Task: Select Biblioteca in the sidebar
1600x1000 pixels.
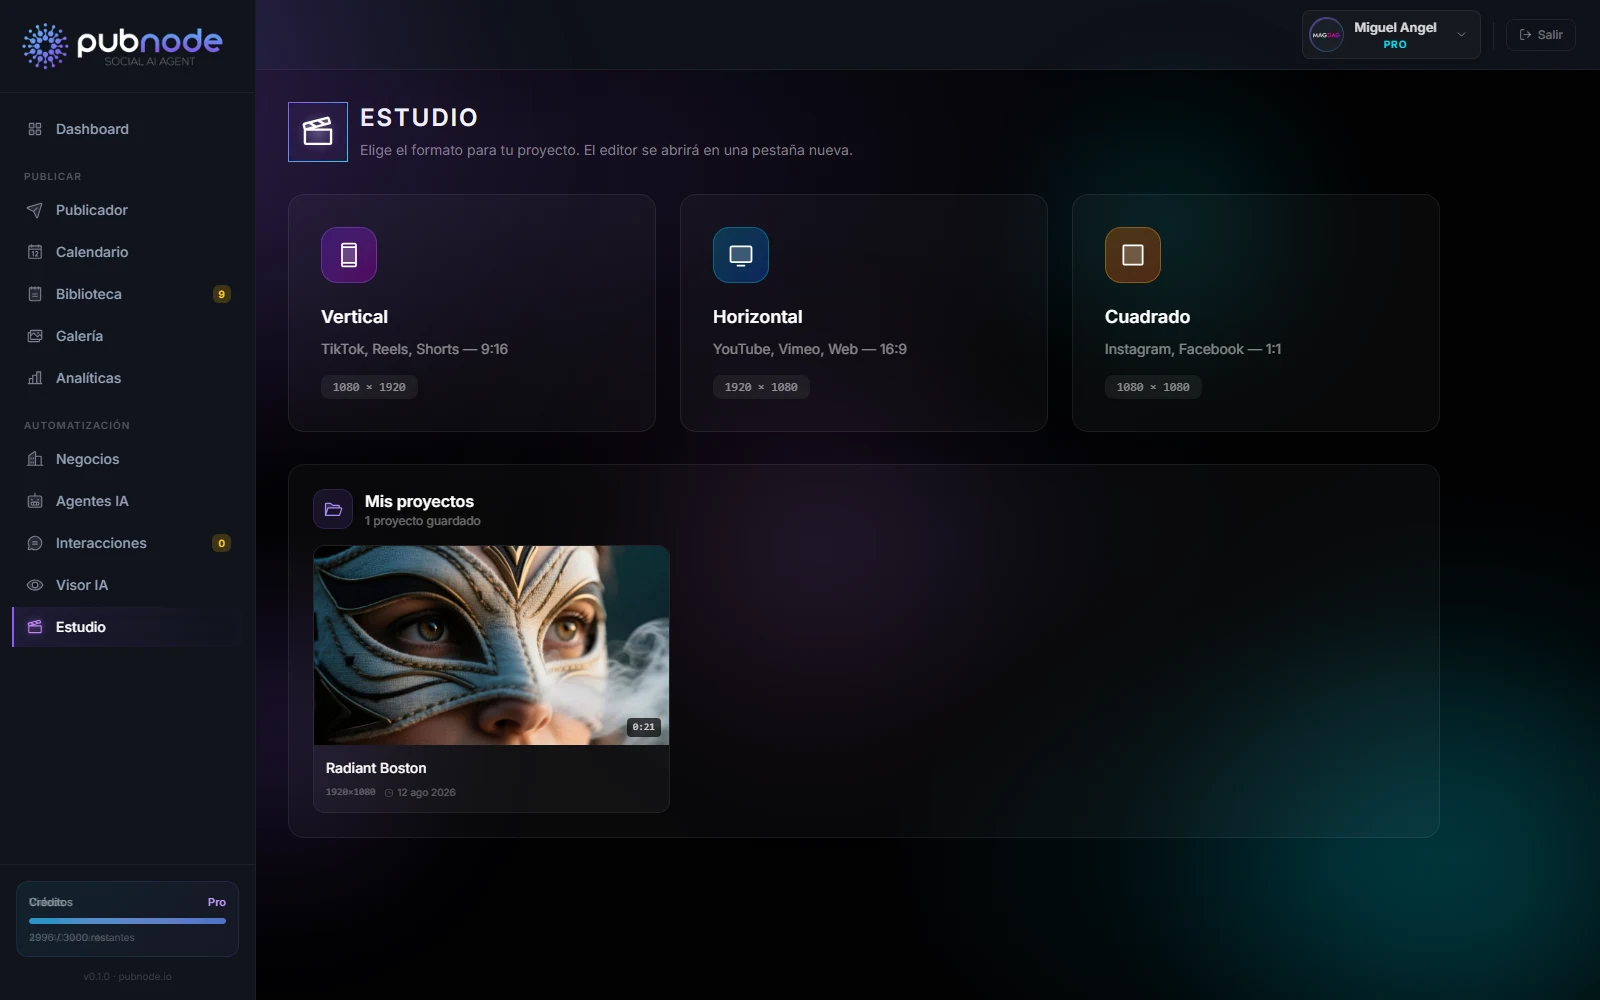Action: pos(127,294)
